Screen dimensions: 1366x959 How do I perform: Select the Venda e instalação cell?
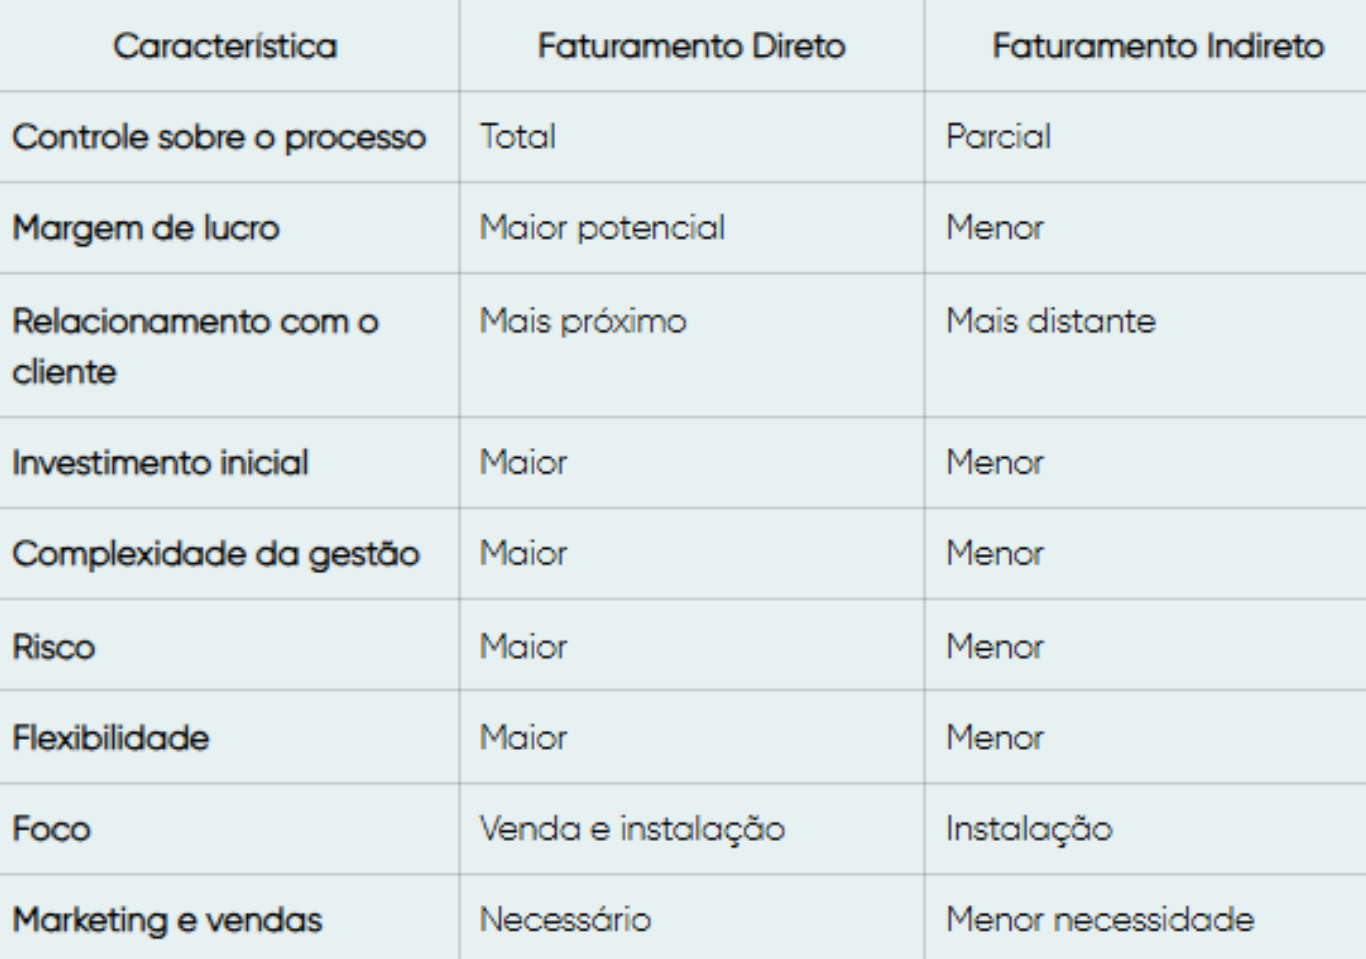[632, 829]
